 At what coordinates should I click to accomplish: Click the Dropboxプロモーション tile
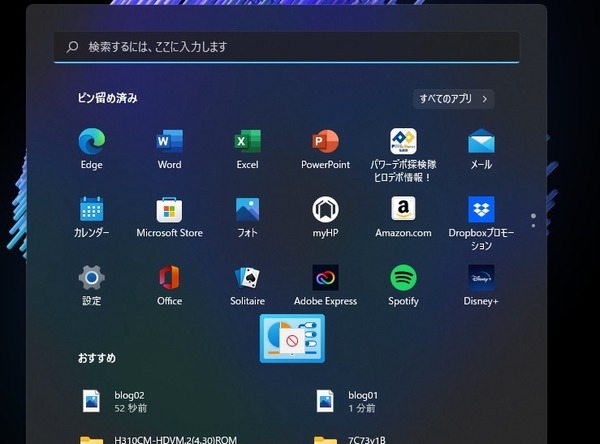point(481,223)
